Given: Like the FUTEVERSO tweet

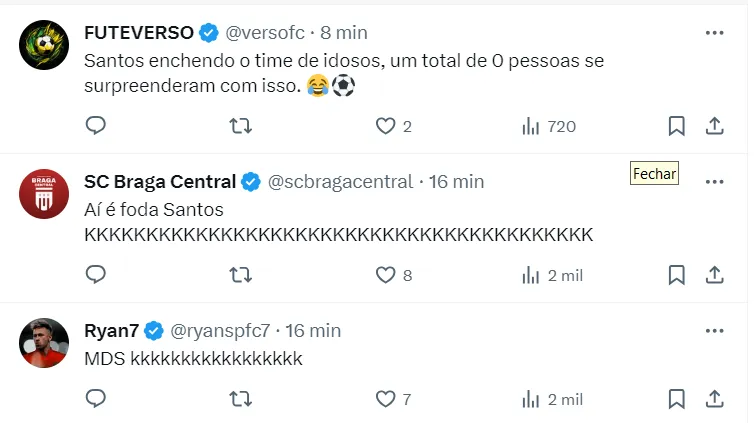Looking at the screenshot, I should [x=386, y=126].
